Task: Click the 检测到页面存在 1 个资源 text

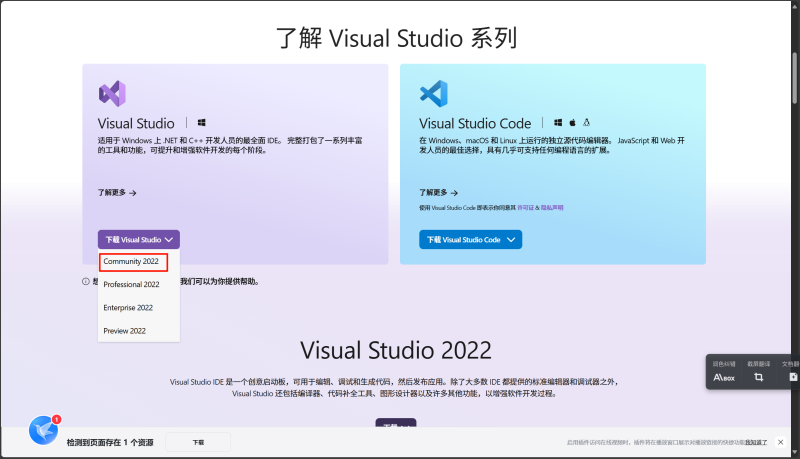Action: [x=110, y=442]
